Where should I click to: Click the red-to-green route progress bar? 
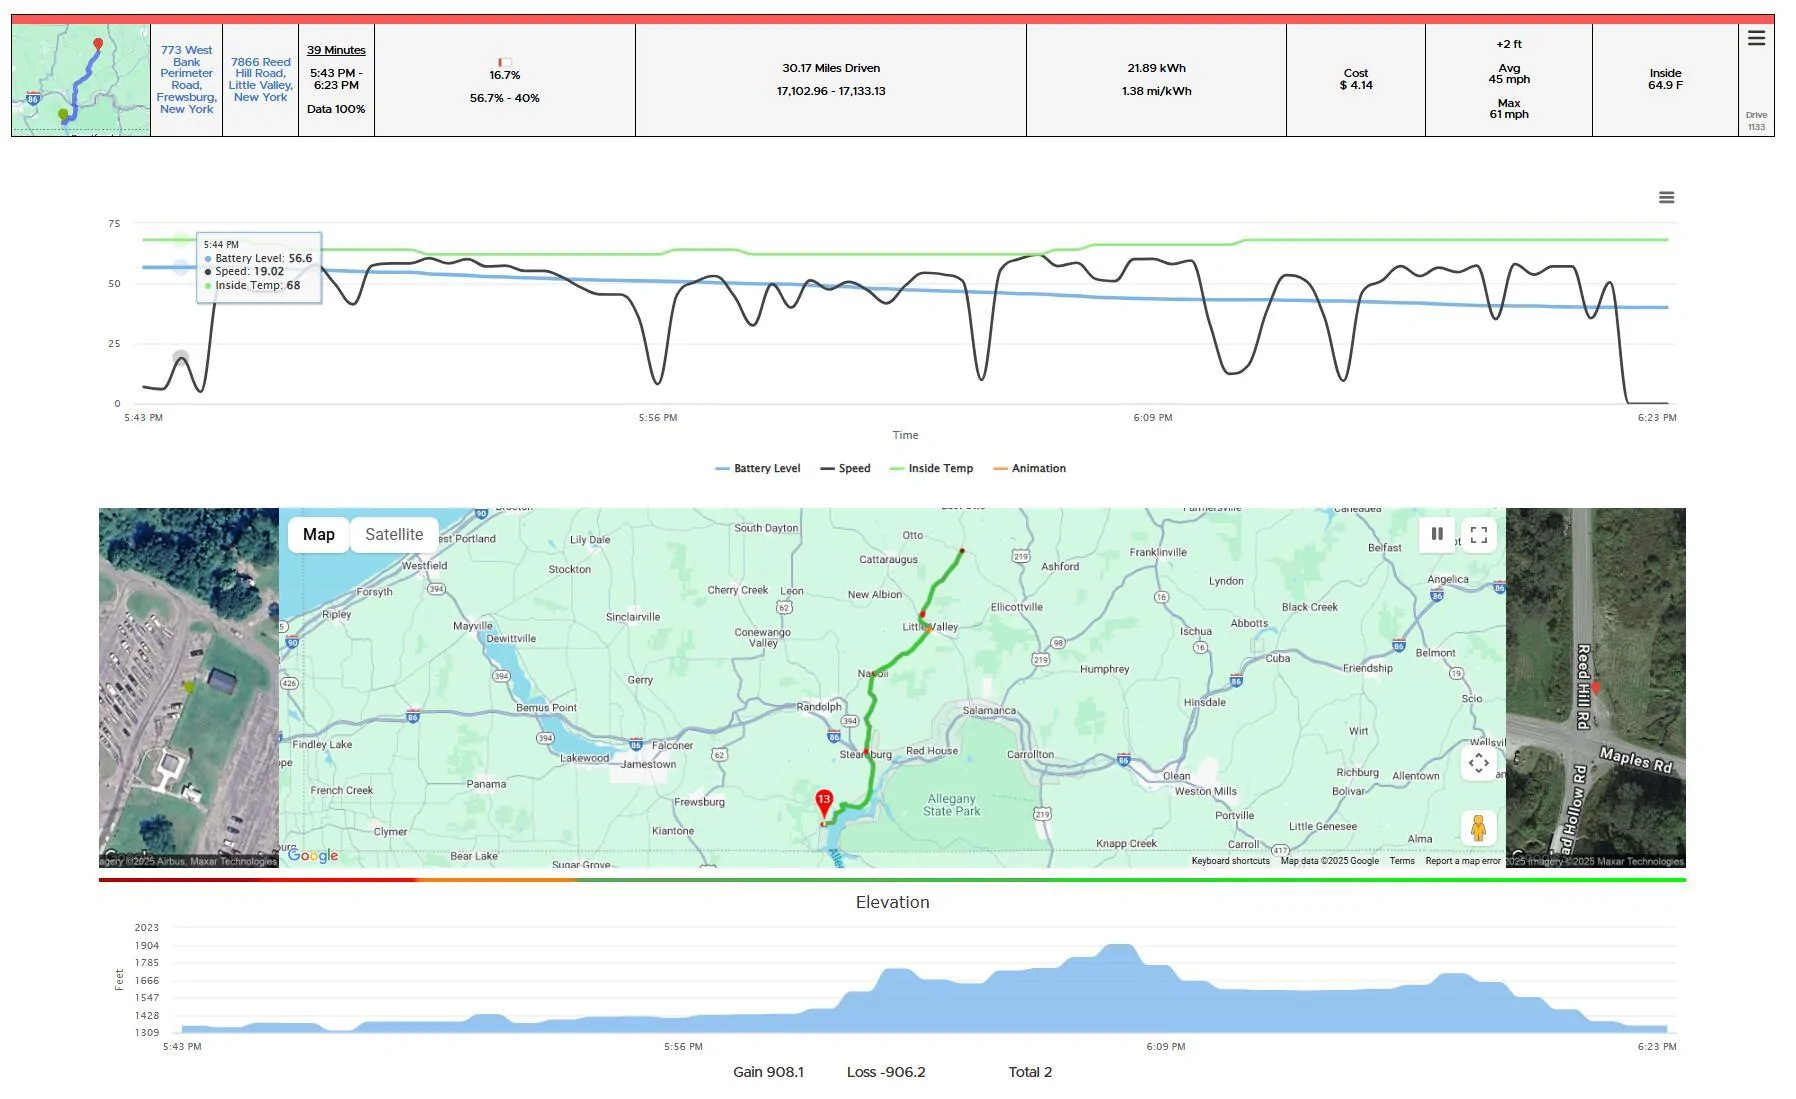[x=892, y=880]
